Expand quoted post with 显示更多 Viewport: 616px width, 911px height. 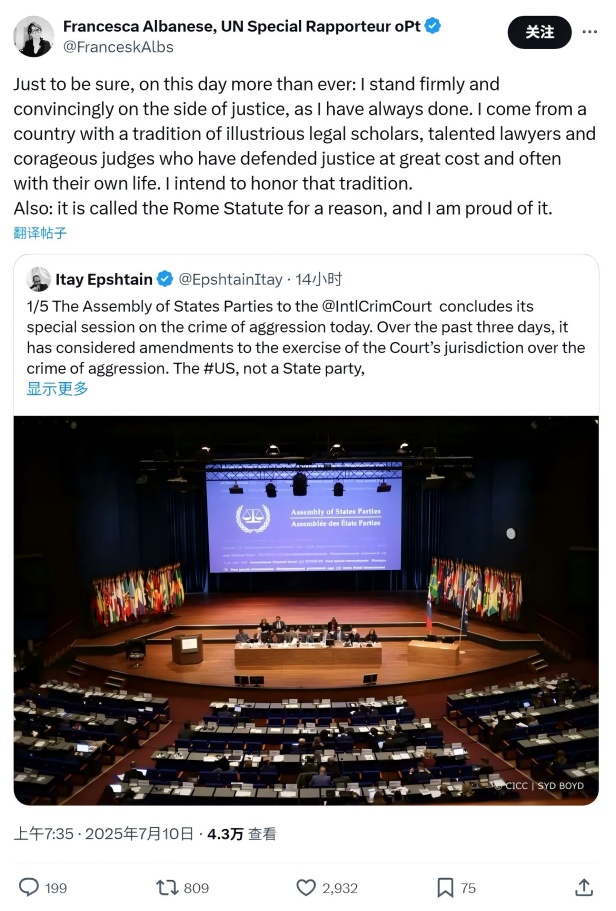(57, 389)
